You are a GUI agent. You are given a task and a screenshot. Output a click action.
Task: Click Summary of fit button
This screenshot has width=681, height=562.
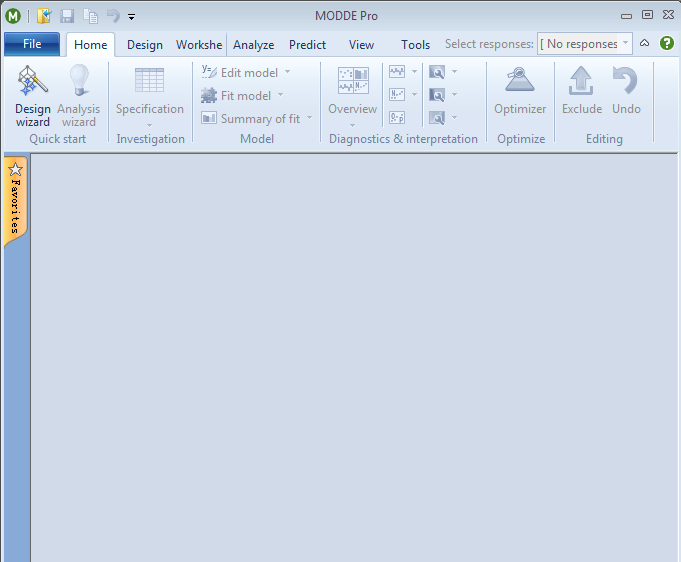(x=251, y=118)
